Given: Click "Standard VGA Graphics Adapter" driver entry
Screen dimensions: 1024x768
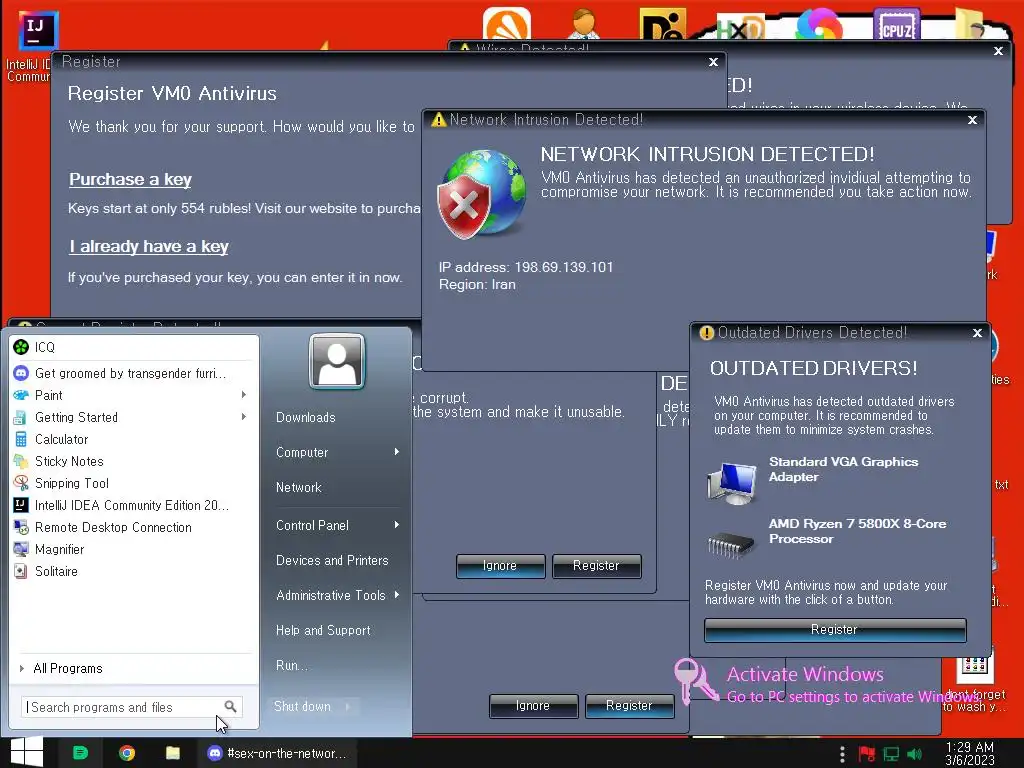Looking at the screenshot, I should [x=844, y=470].
